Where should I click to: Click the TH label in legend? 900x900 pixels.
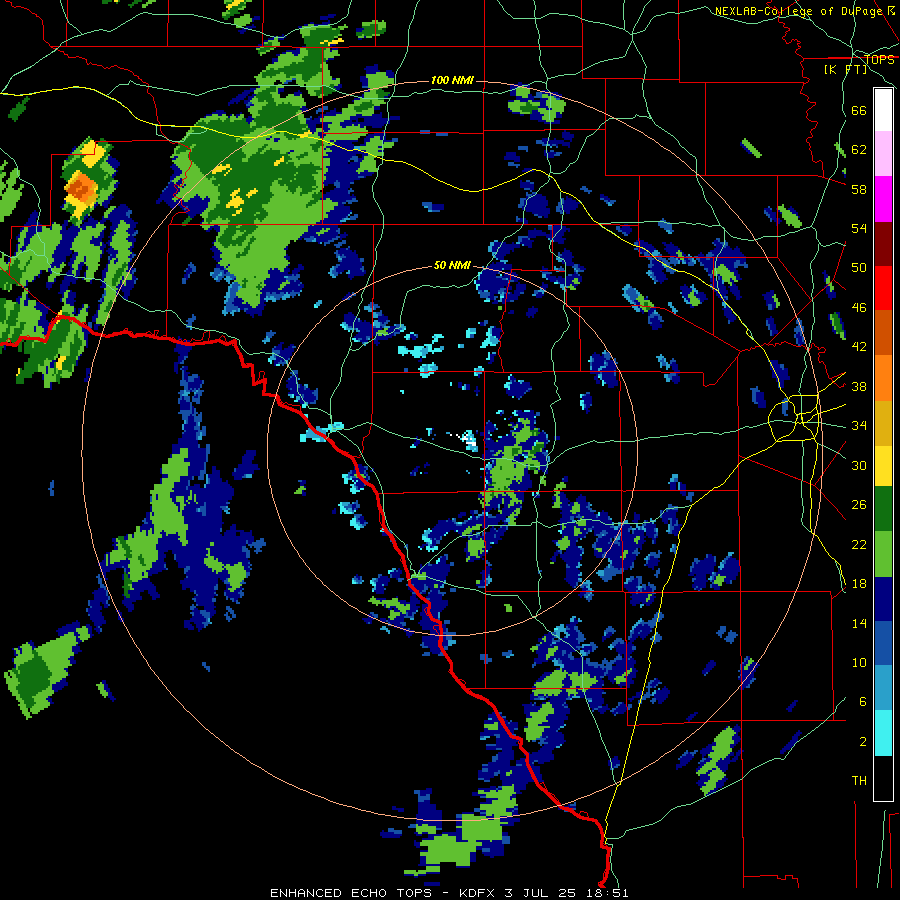(x=859, y=781)
